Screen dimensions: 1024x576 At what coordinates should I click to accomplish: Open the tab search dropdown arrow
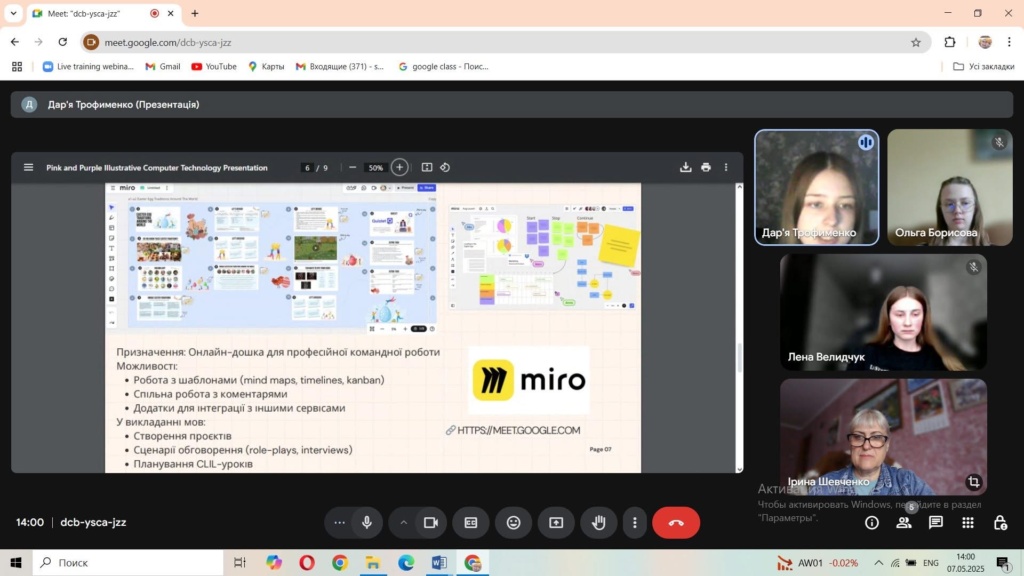pyautogui.click(x=13, y=13)
